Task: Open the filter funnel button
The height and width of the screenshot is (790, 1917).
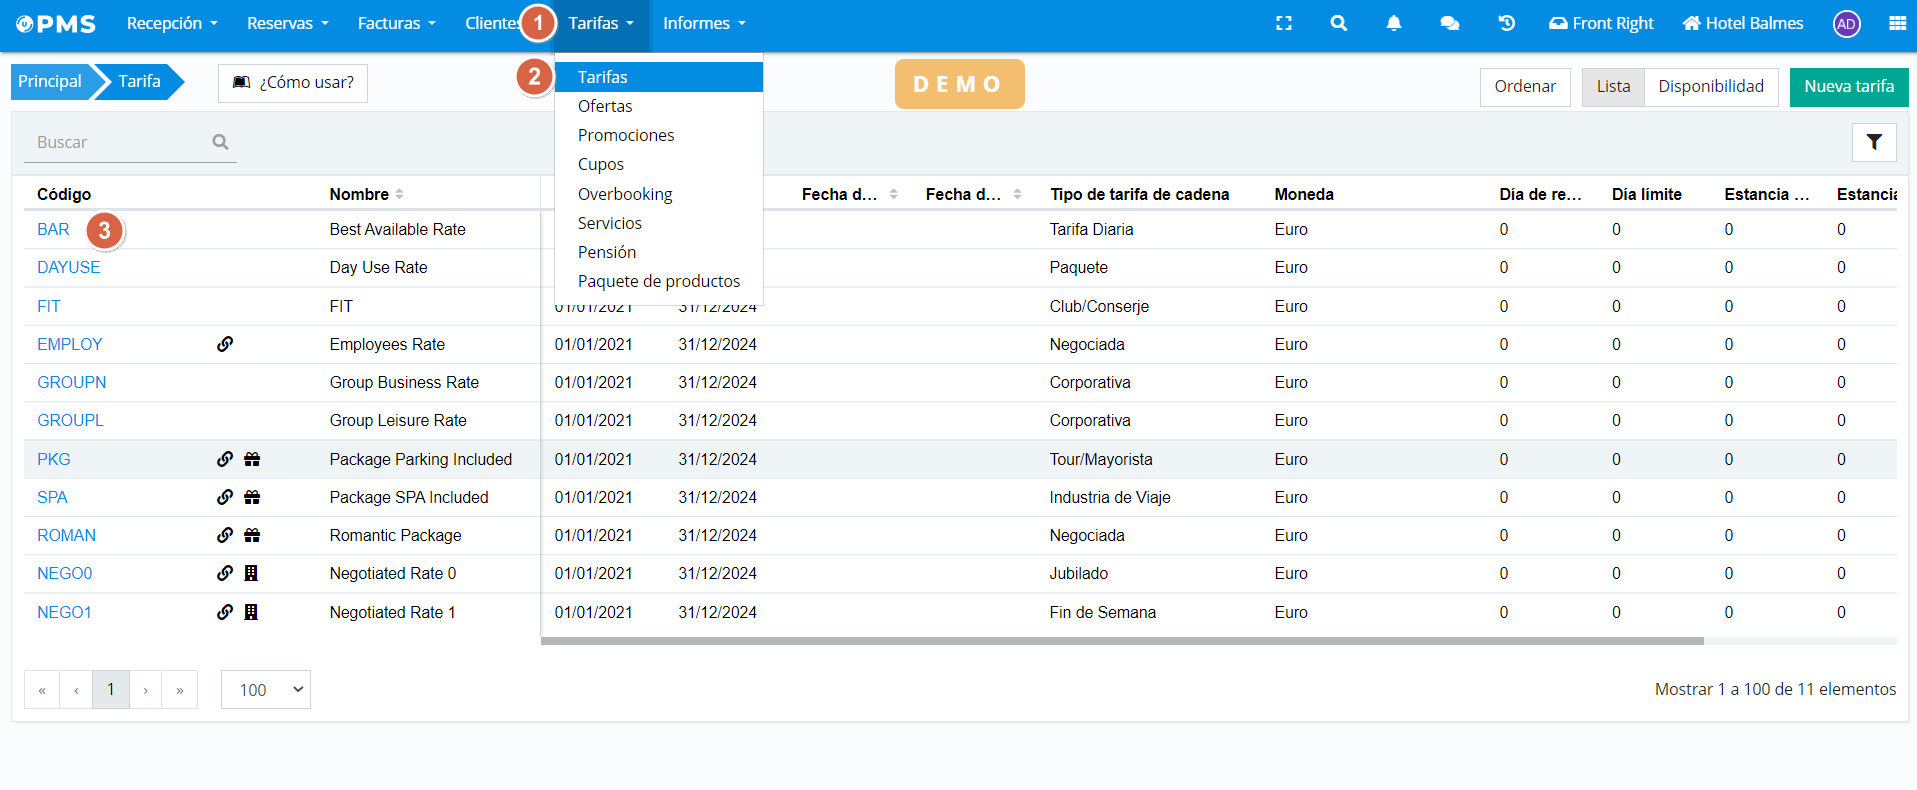Action: pos(1874,142)
